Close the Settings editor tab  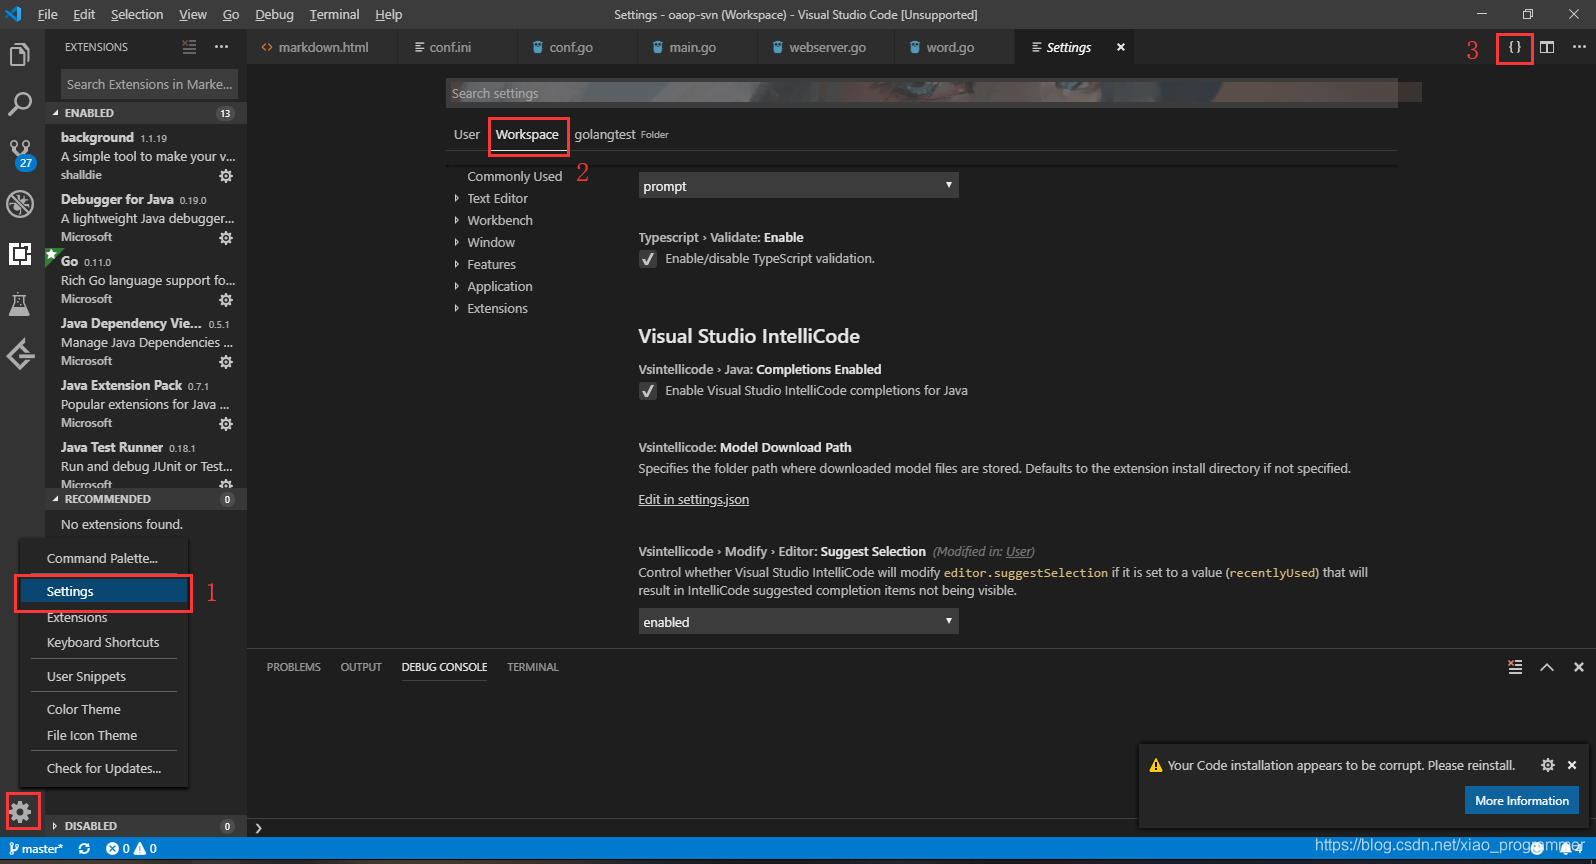pyautogui.click(x=1121, y=47)
